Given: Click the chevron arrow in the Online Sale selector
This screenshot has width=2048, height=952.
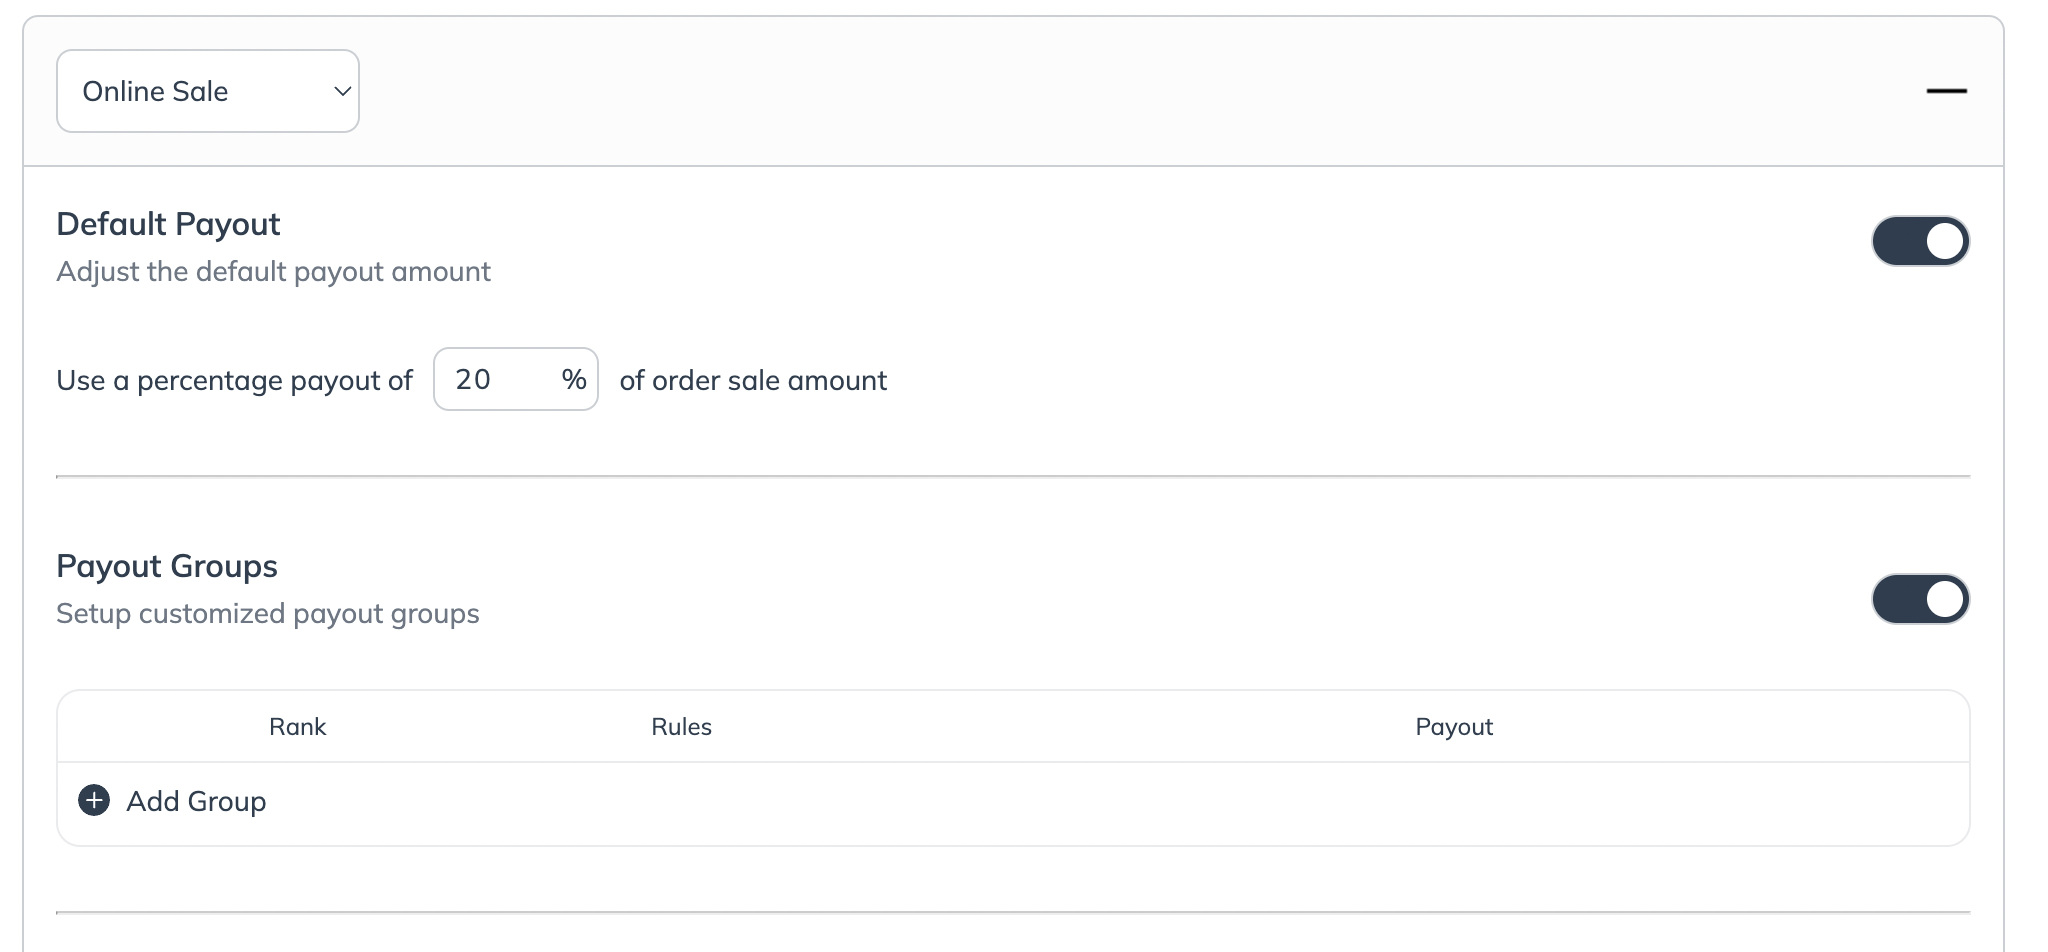Looking at the screenshot, I should 342,91.
